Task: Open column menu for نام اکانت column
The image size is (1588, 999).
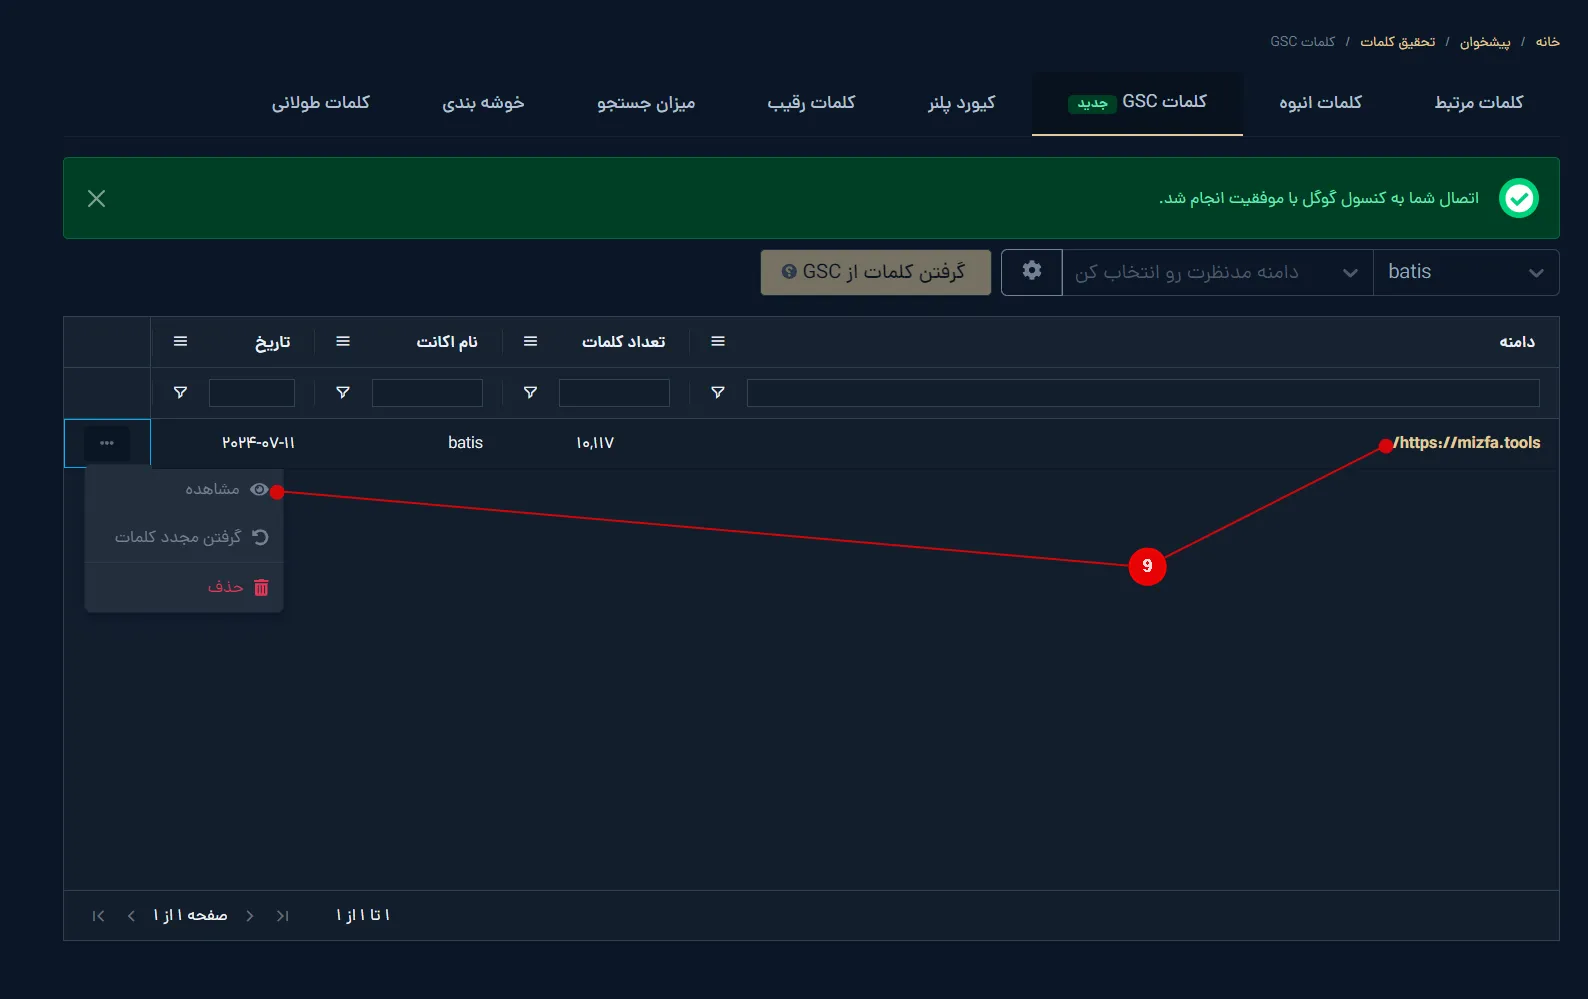Action: coord(343,342)
